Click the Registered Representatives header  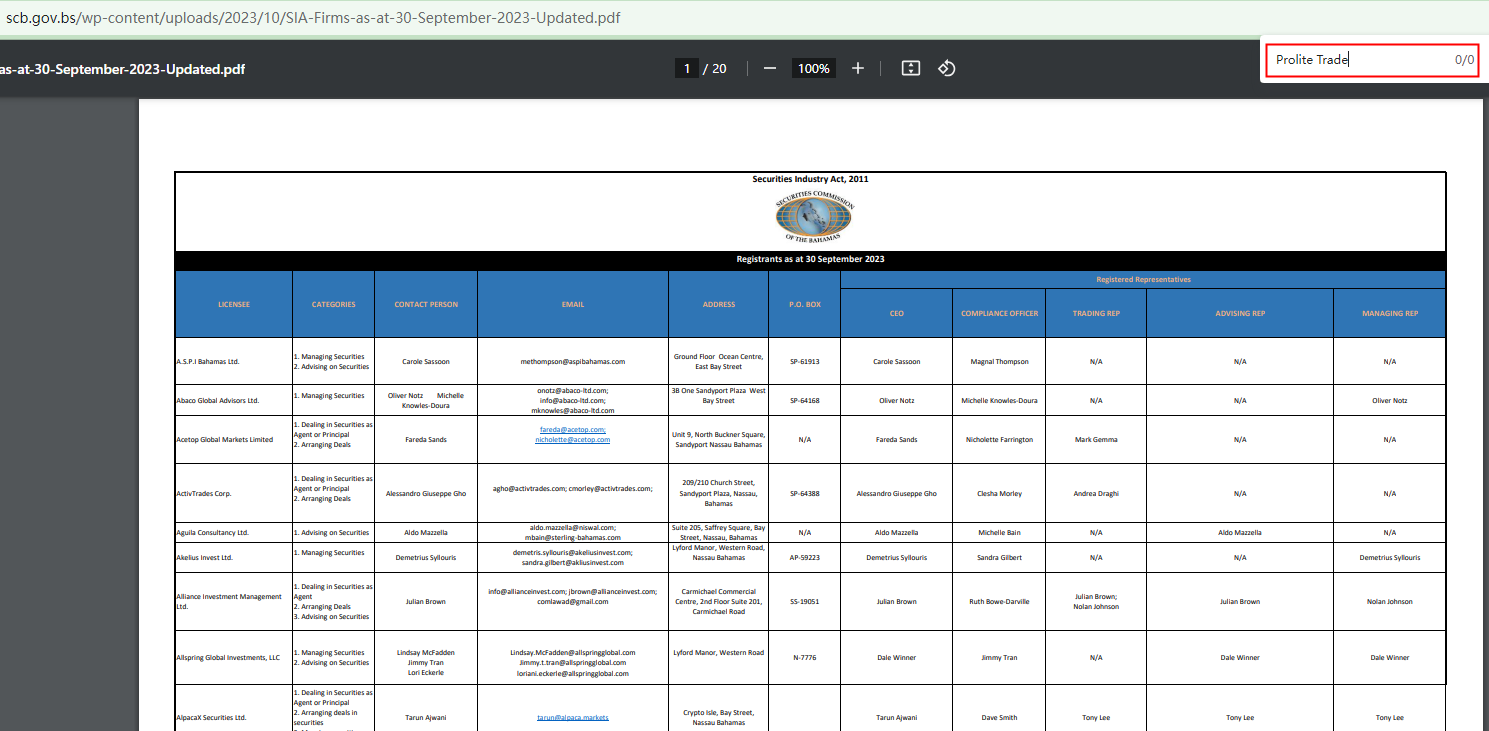point(1143,279)
